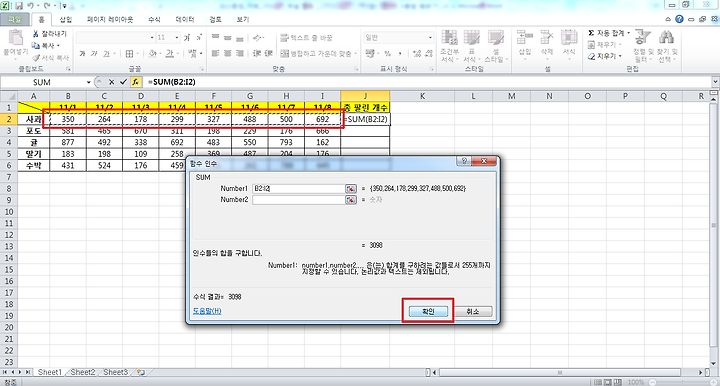Viewport: 720px width, 386px height.
Task: Click the align text right icon
Action: click(239, 54)
